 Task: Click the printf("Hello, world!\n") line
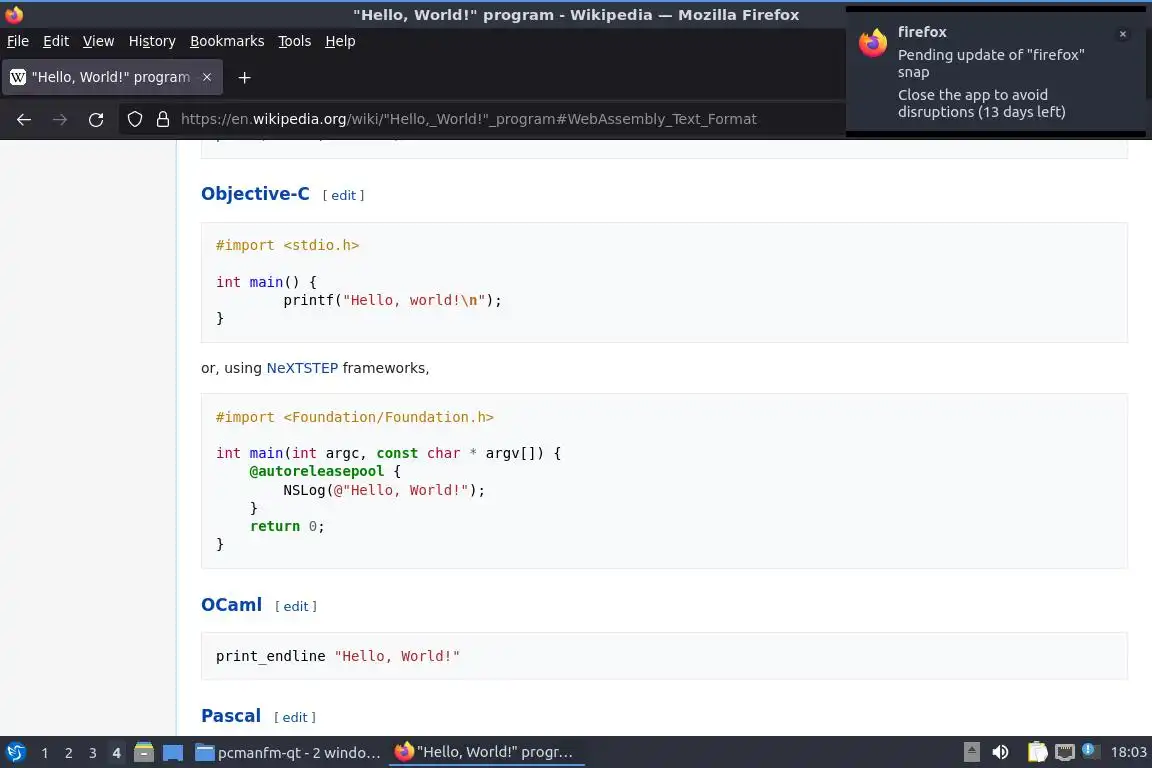click(x=392, y=301)
